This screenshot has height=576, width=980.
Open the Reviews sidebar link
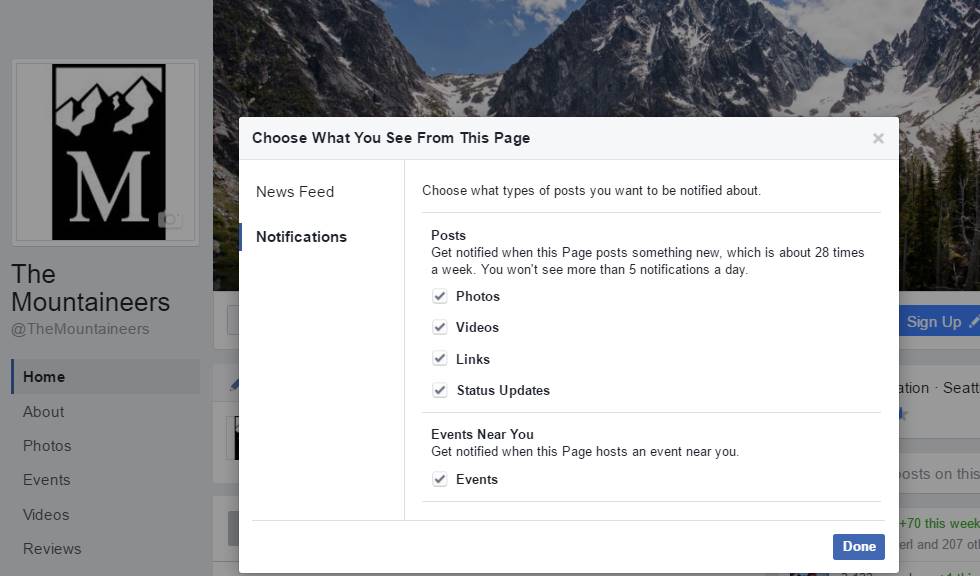[52, 549]
